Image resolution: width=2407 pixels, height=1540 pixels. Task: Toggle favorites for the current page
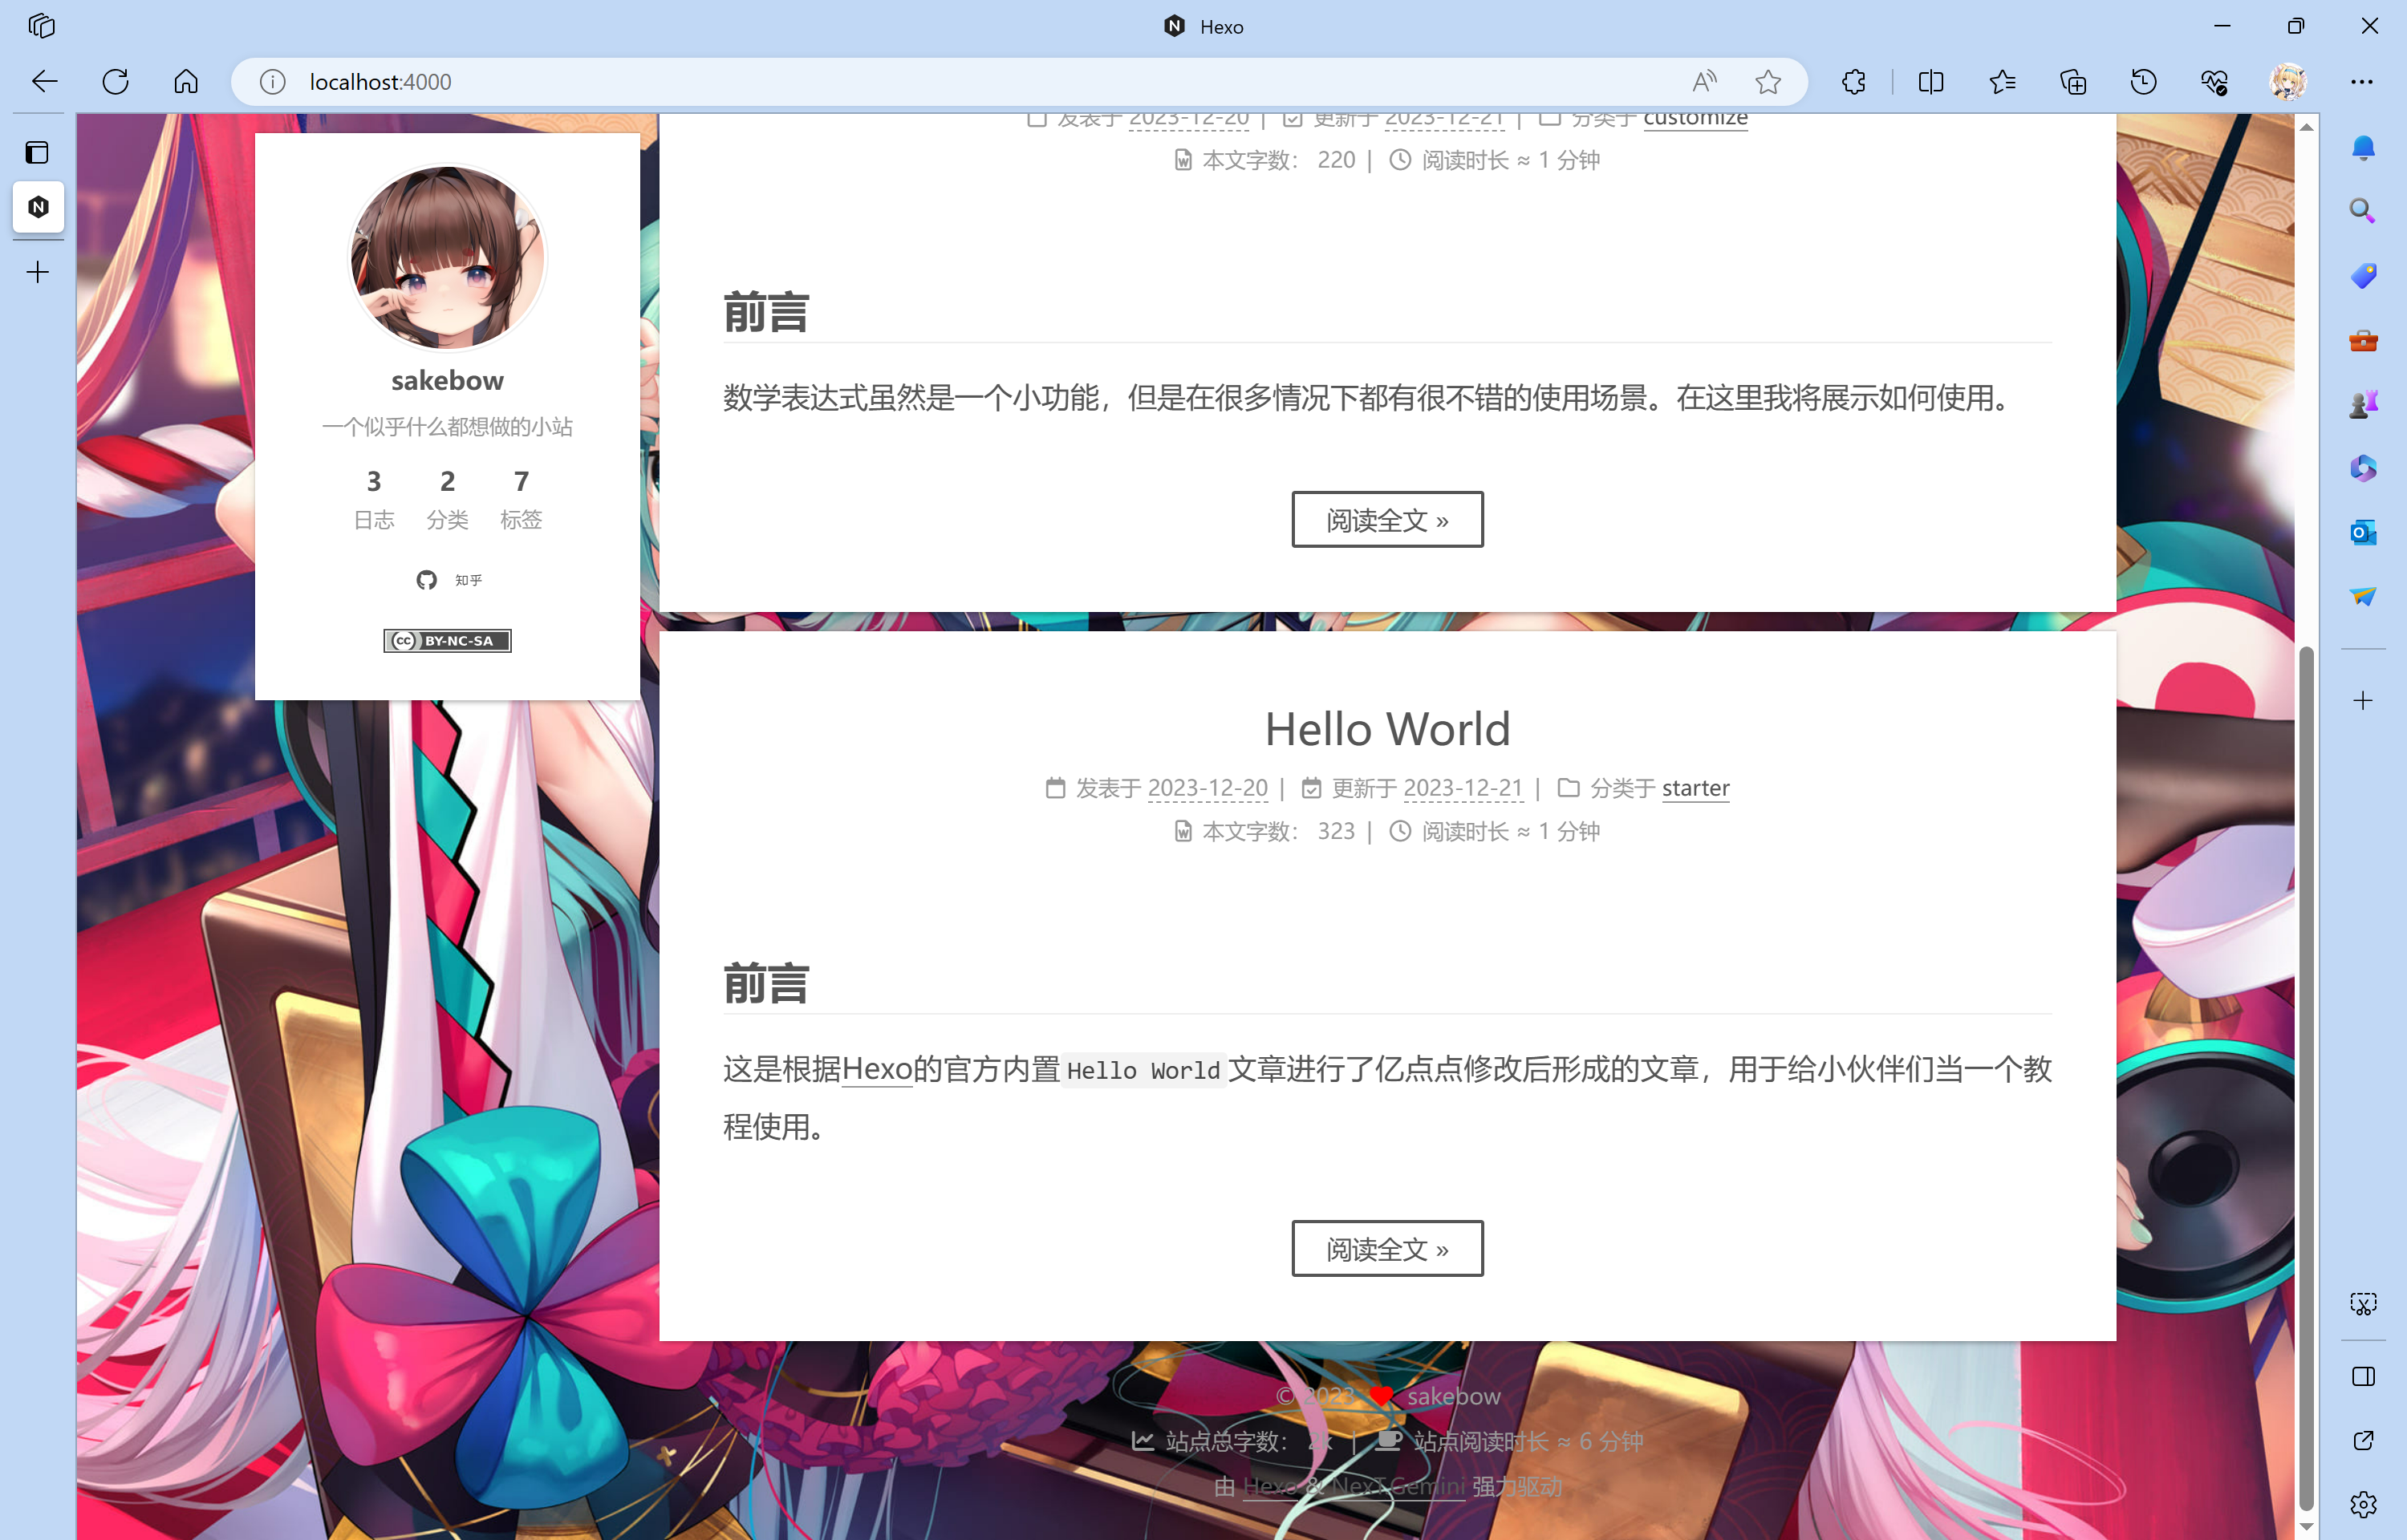(x=1768, y=82)
